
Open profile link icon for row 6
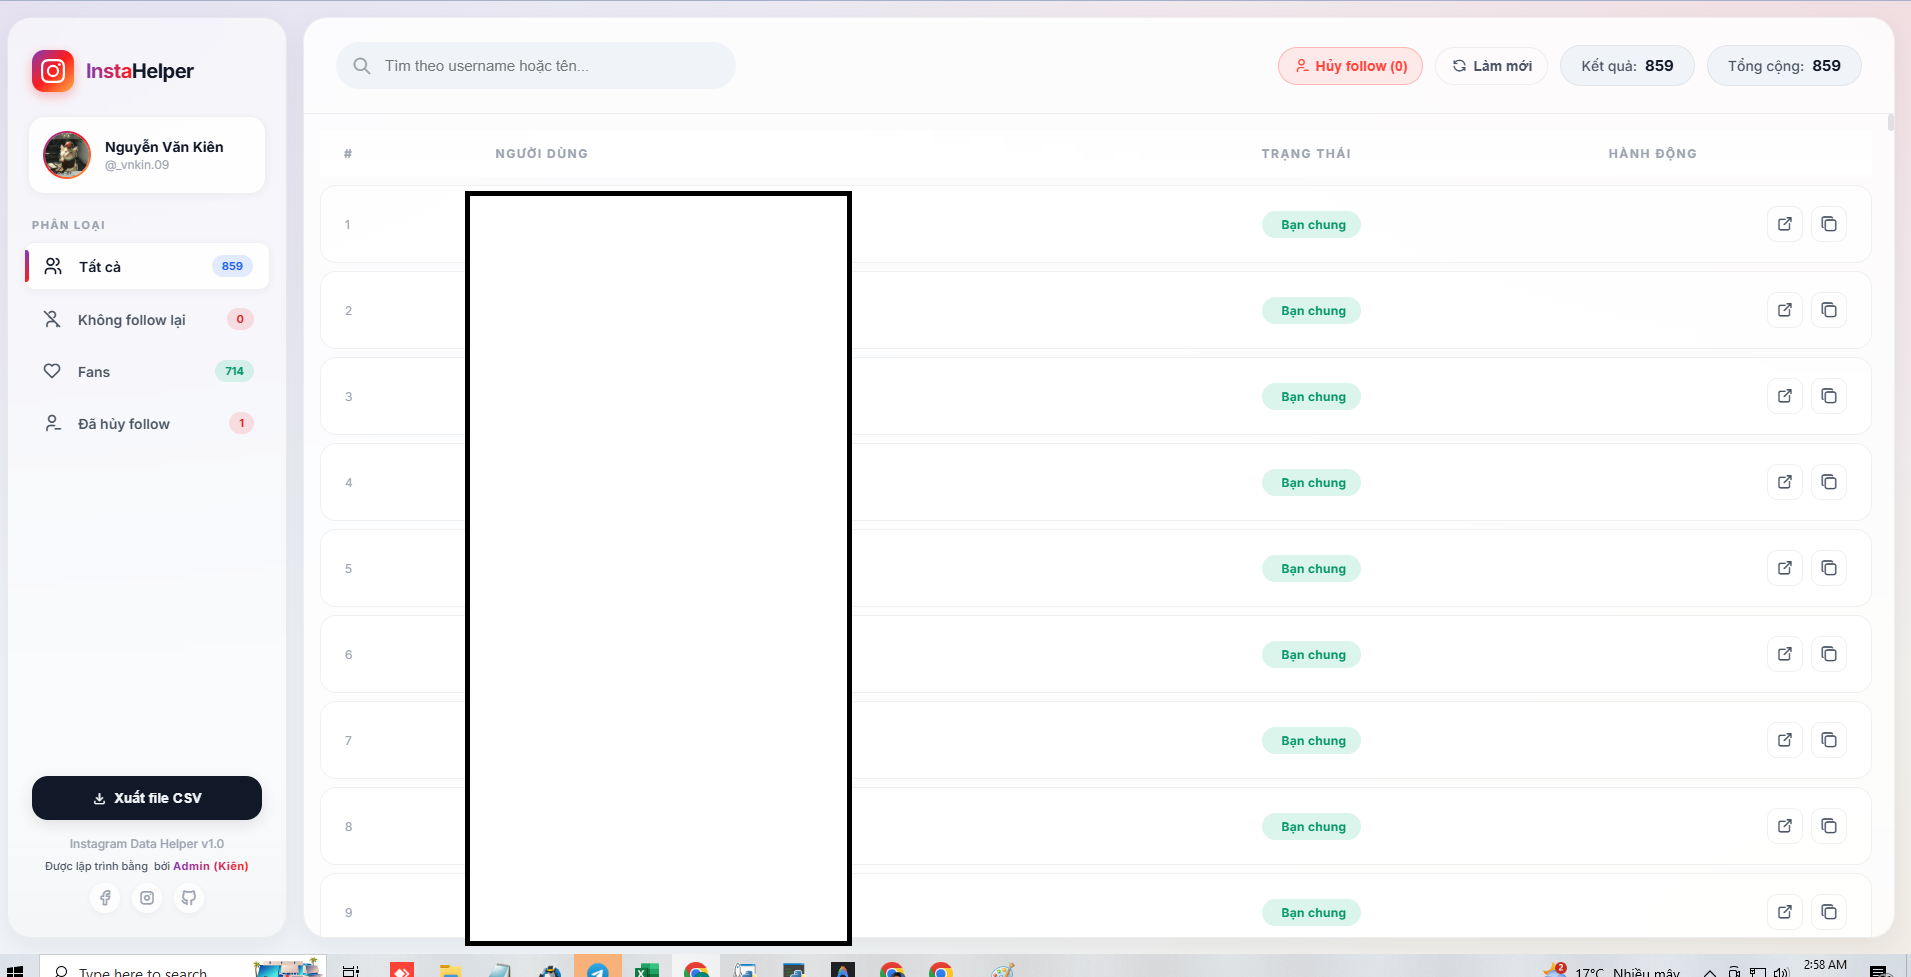1785,654
